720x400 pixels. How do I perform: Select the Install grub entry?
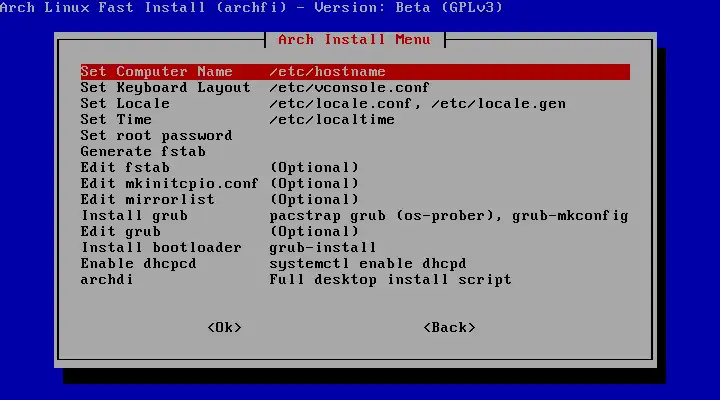(355, 216)
